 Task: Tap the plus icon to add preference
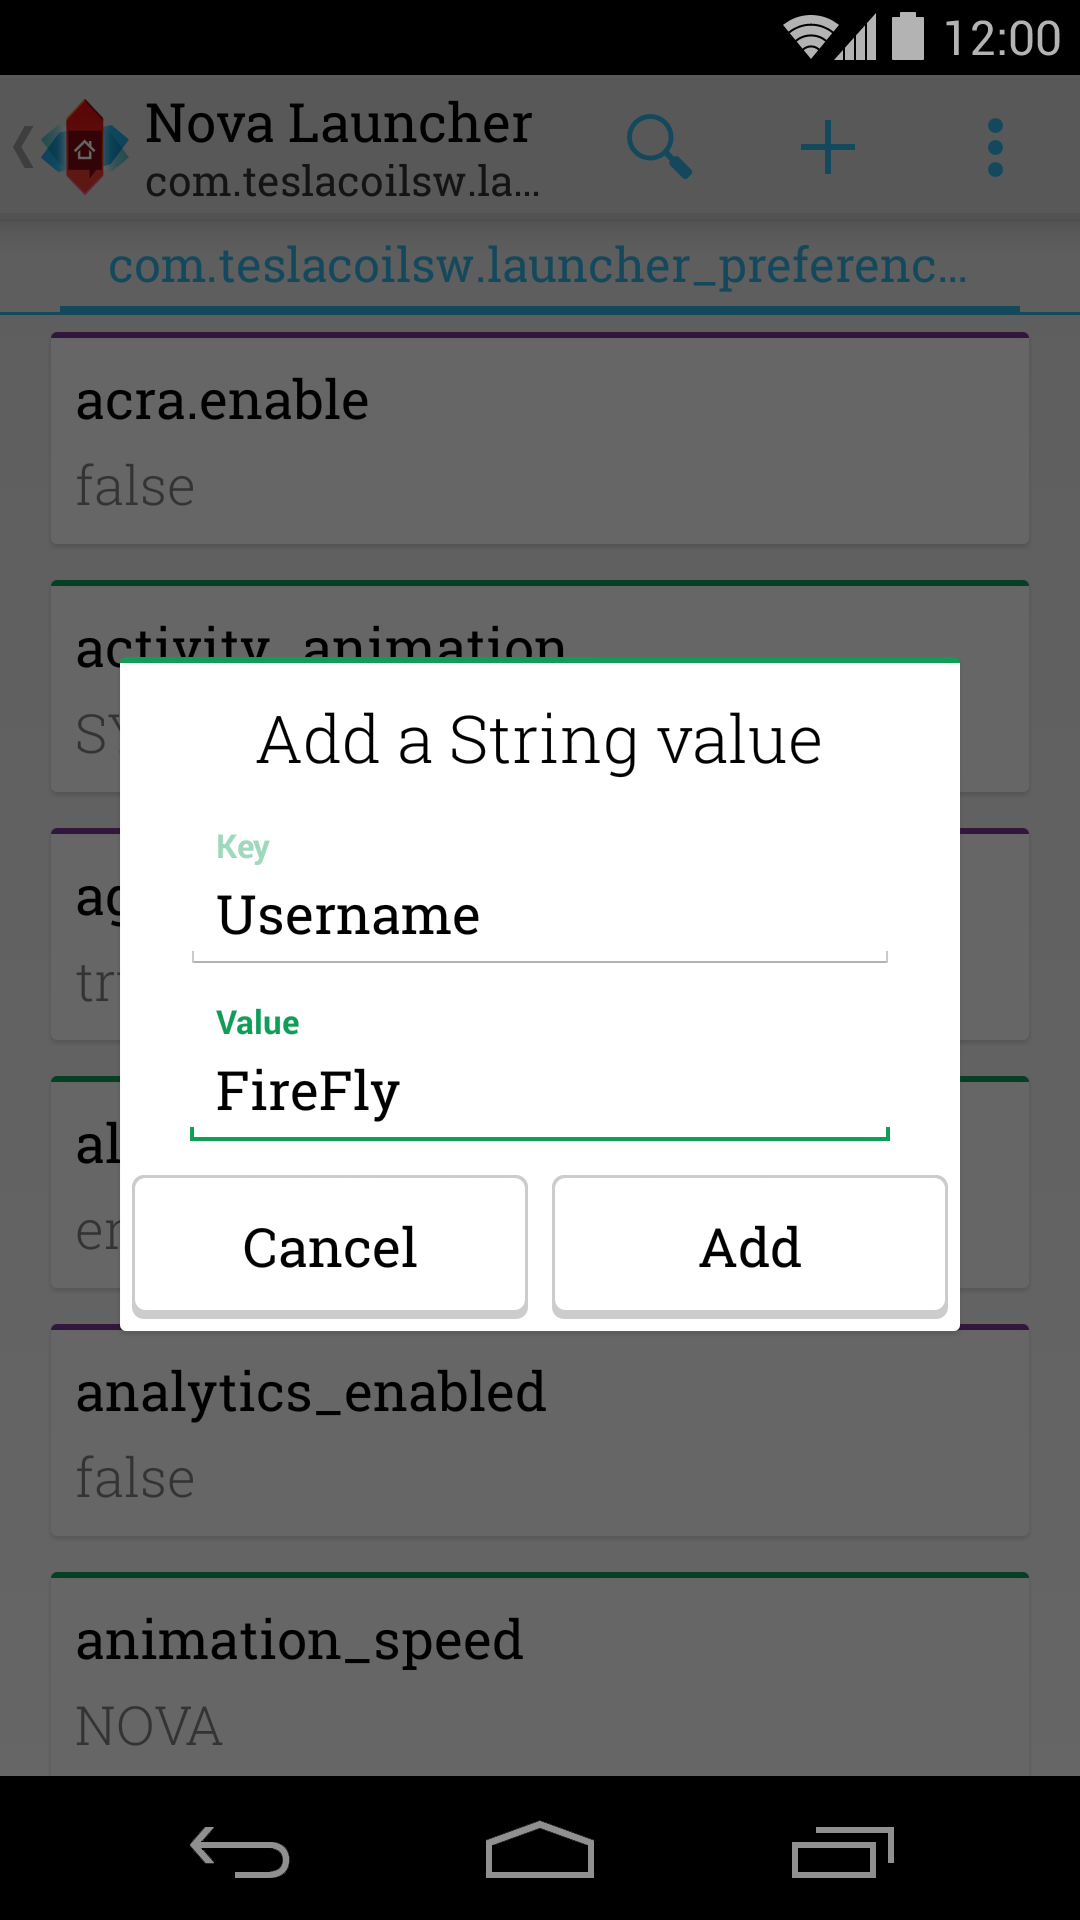828,147
